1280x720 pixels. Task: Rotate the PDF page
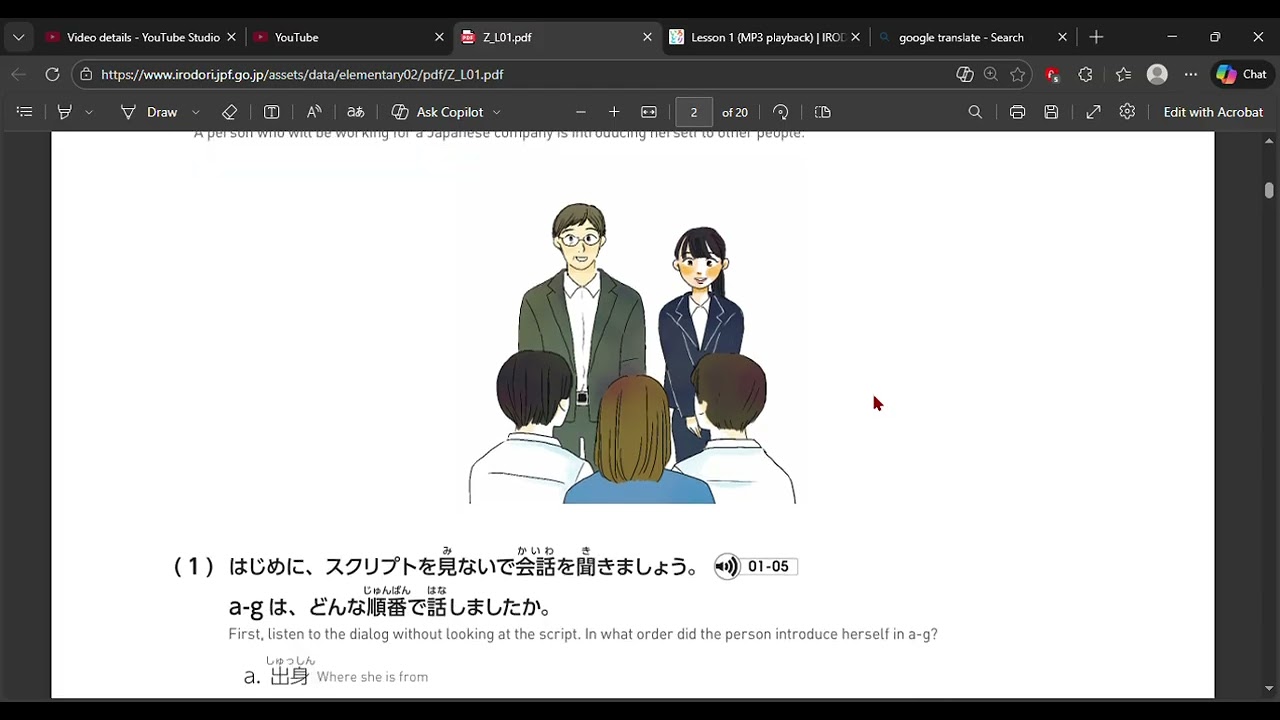781,112
